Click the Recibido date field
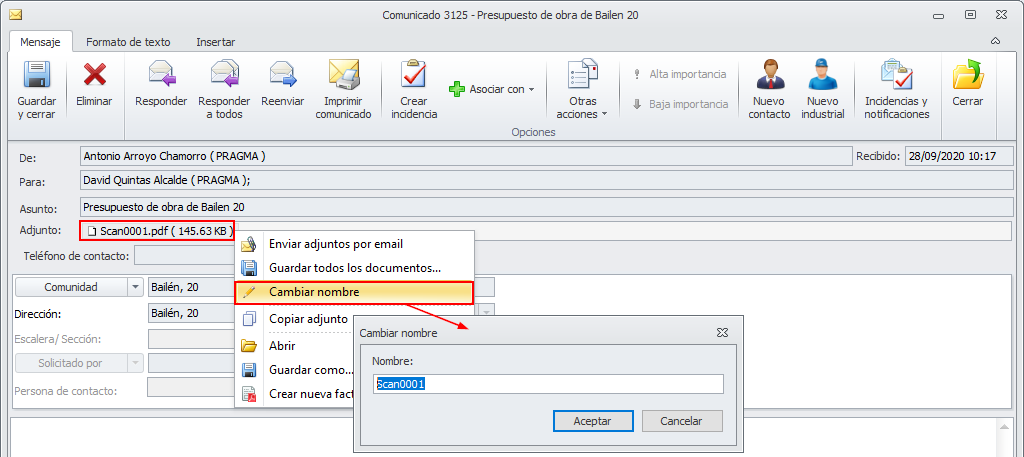1024x457 pixels. point(959,157)
